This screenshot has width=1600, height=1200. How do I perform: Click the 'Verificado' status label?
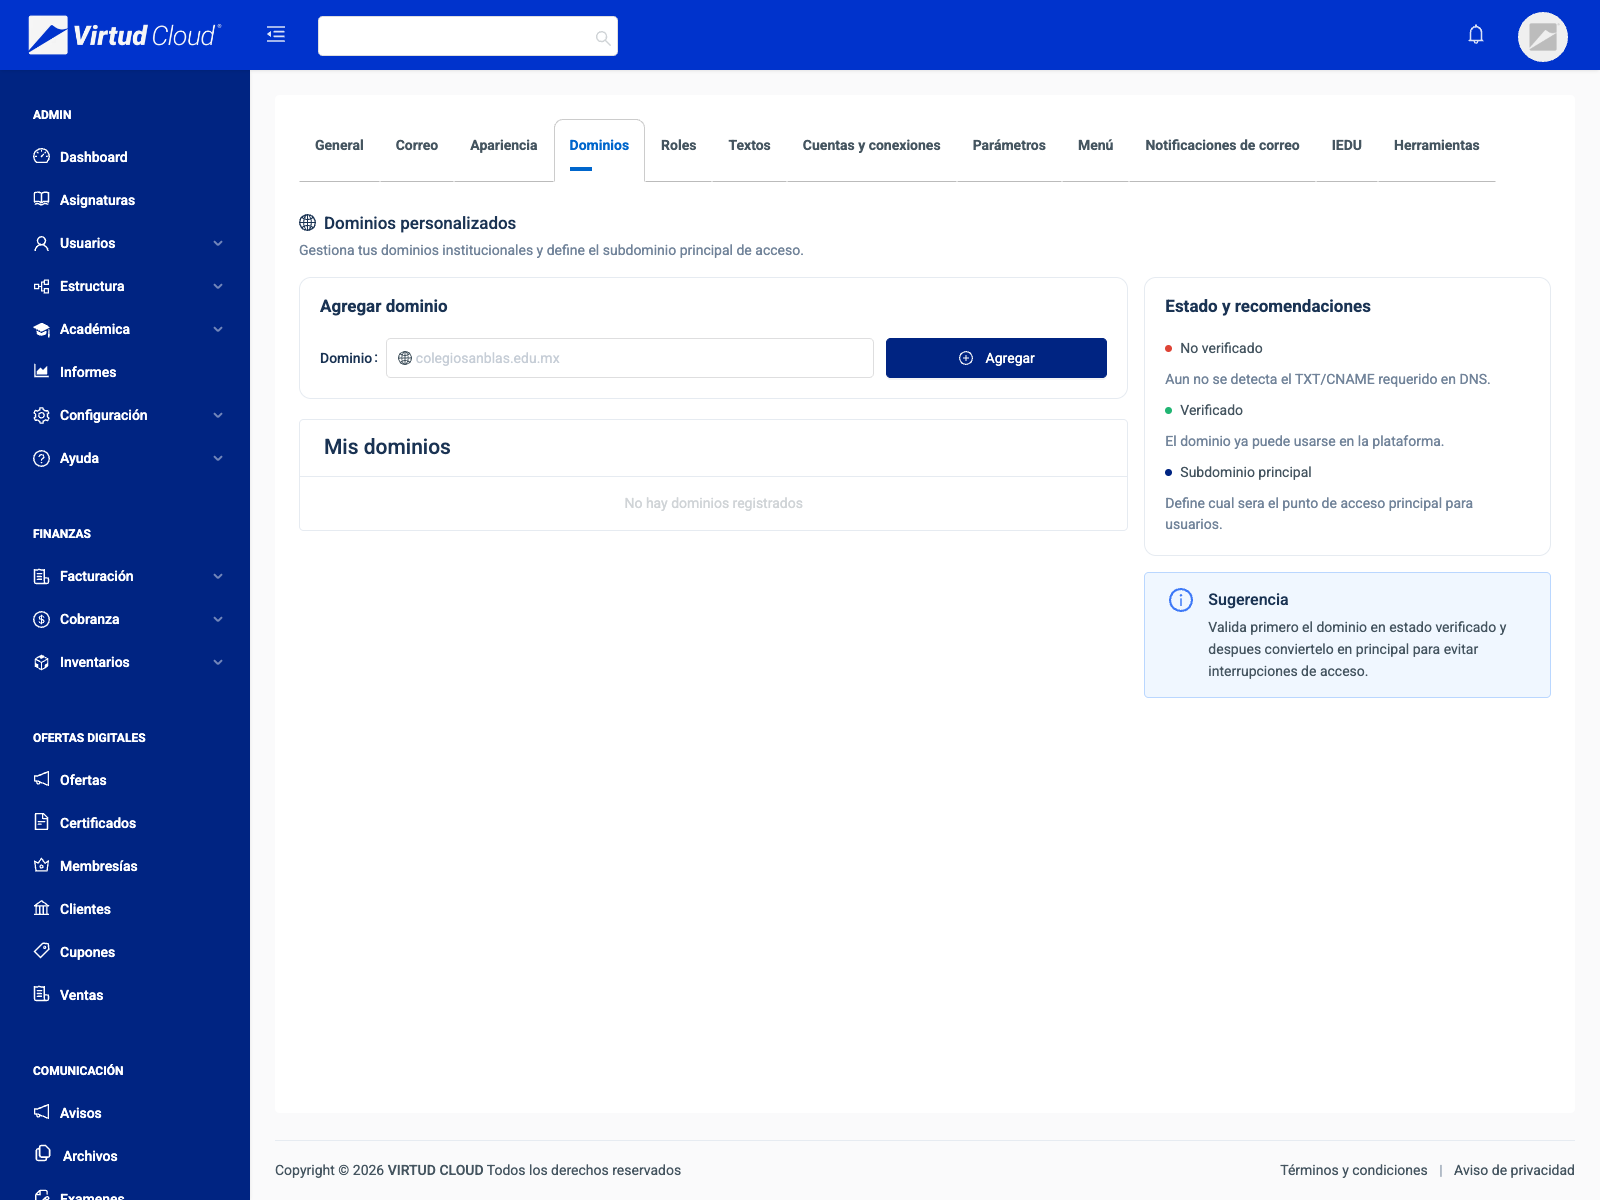pyautogui.click(x=1211, y=410)
